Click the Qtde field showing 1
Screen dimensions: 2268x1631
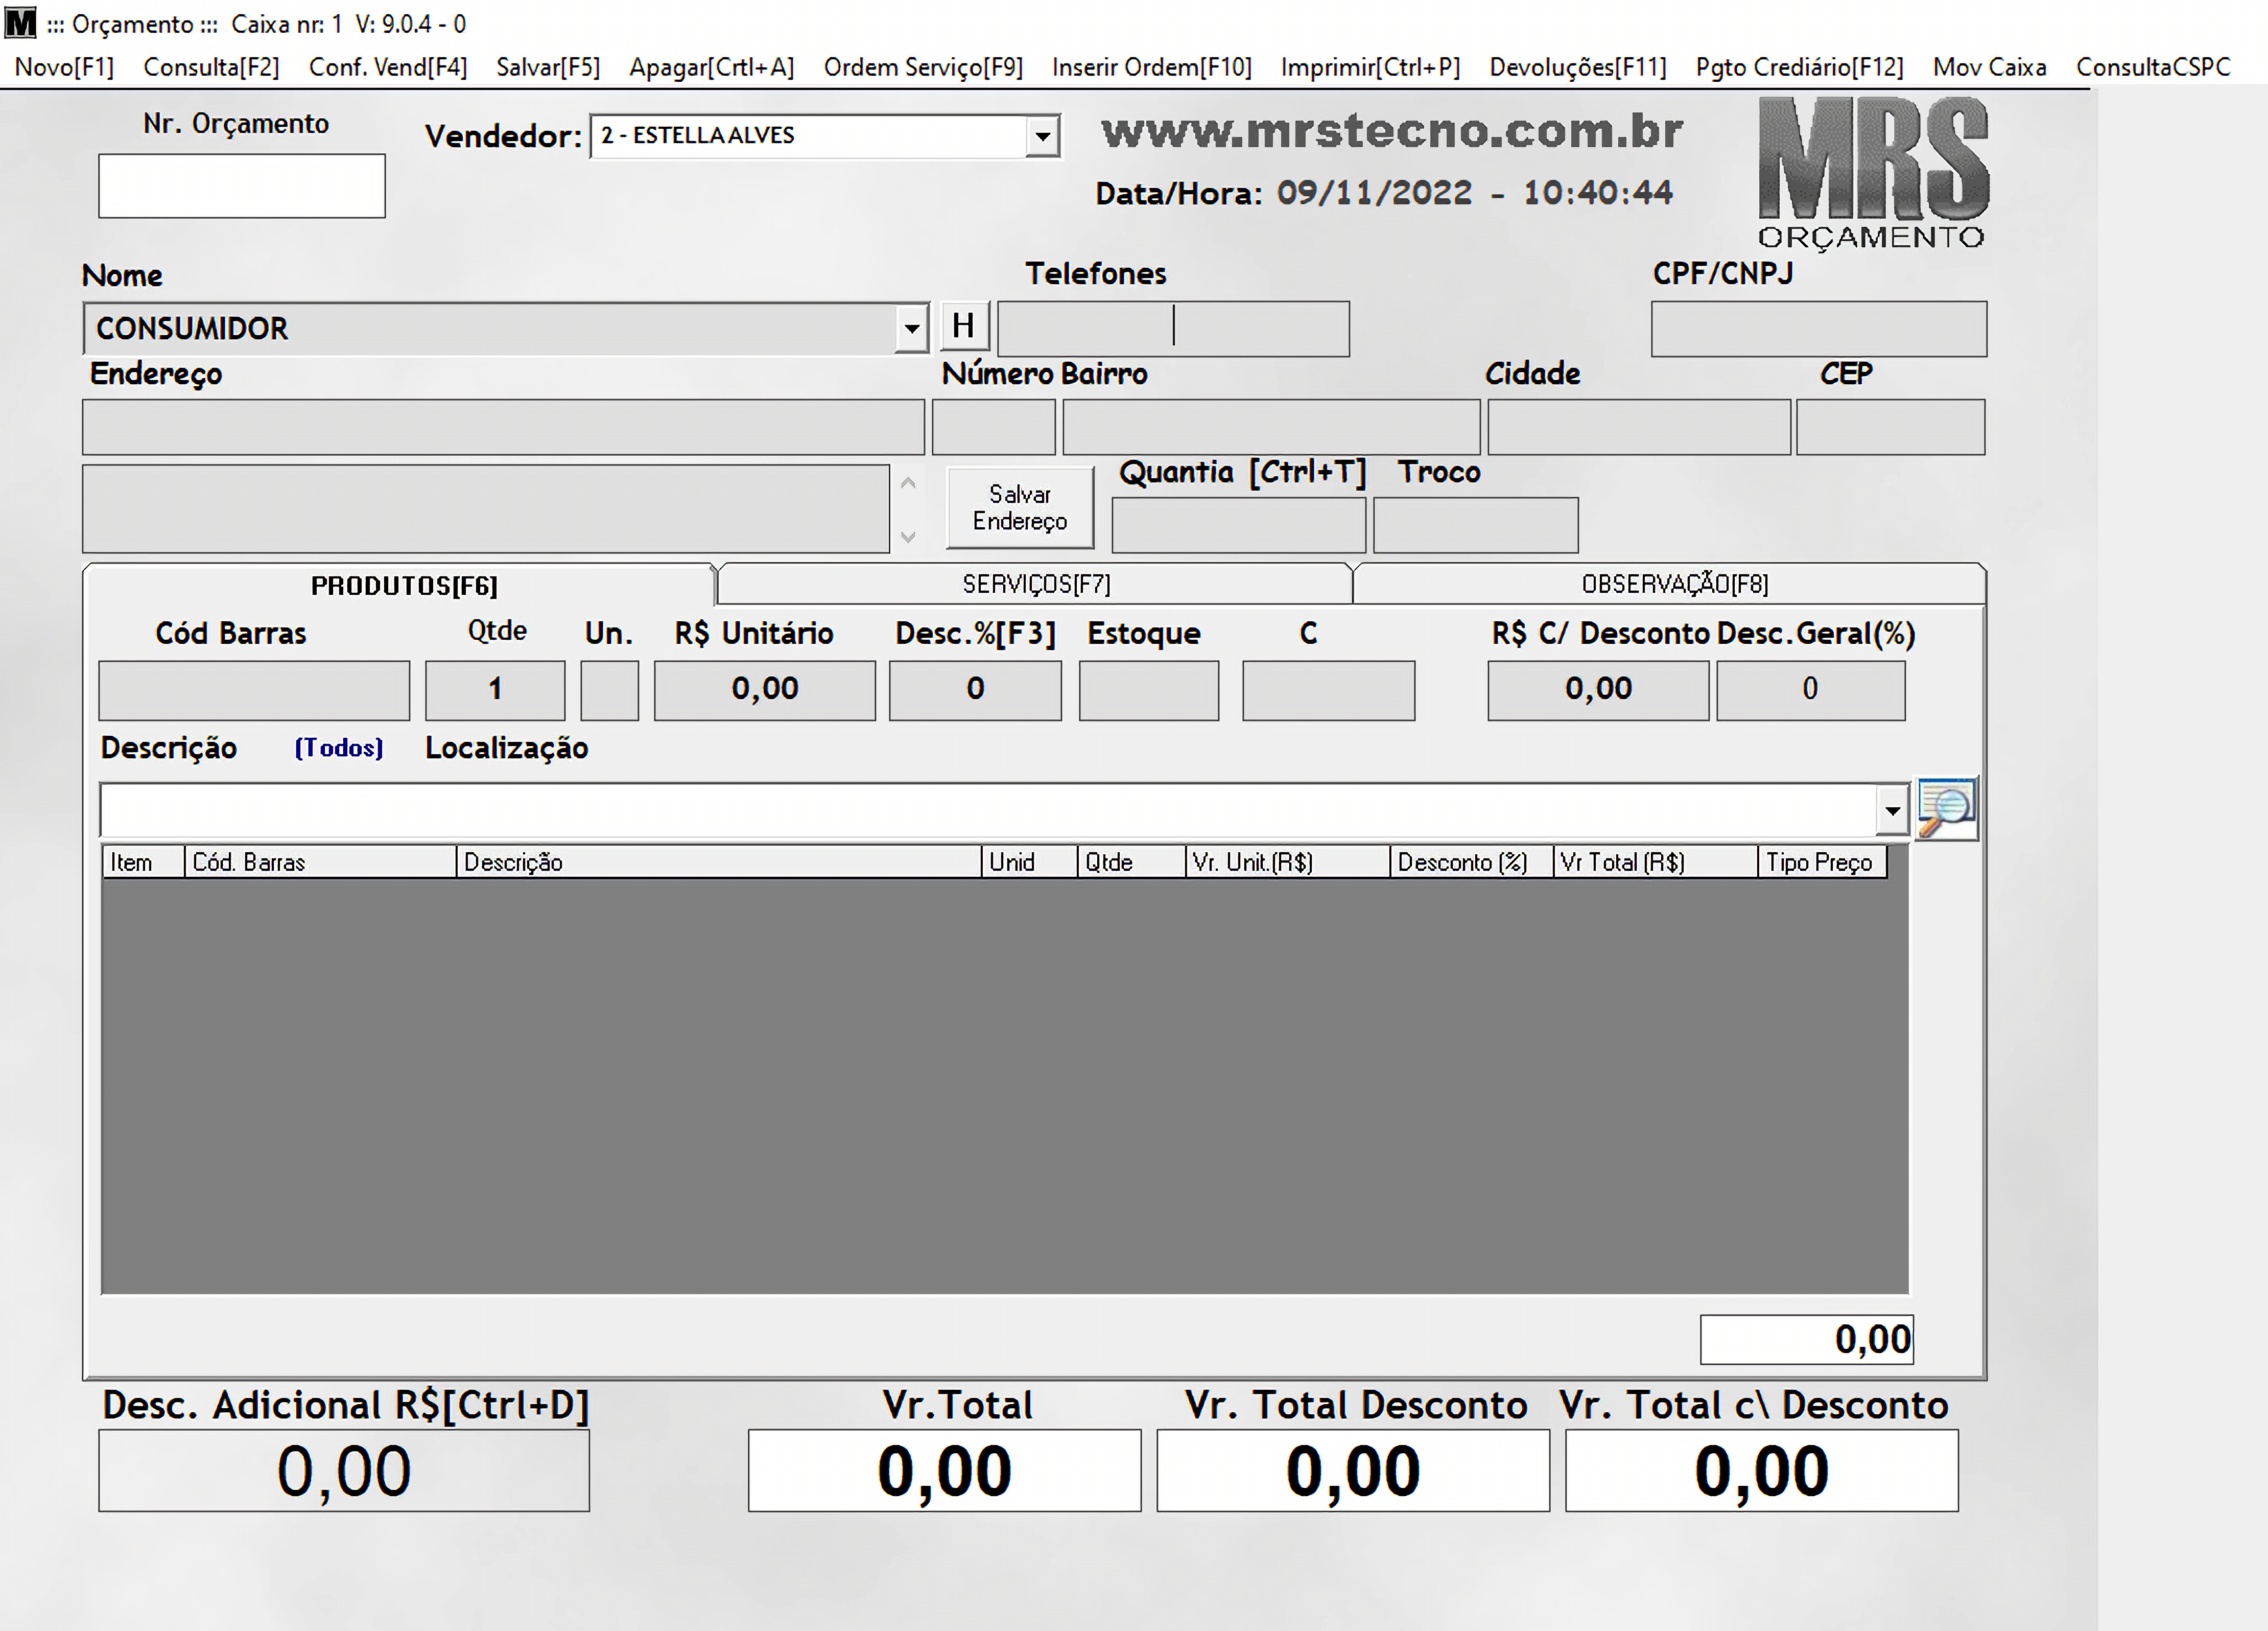[x=495, y=690]
